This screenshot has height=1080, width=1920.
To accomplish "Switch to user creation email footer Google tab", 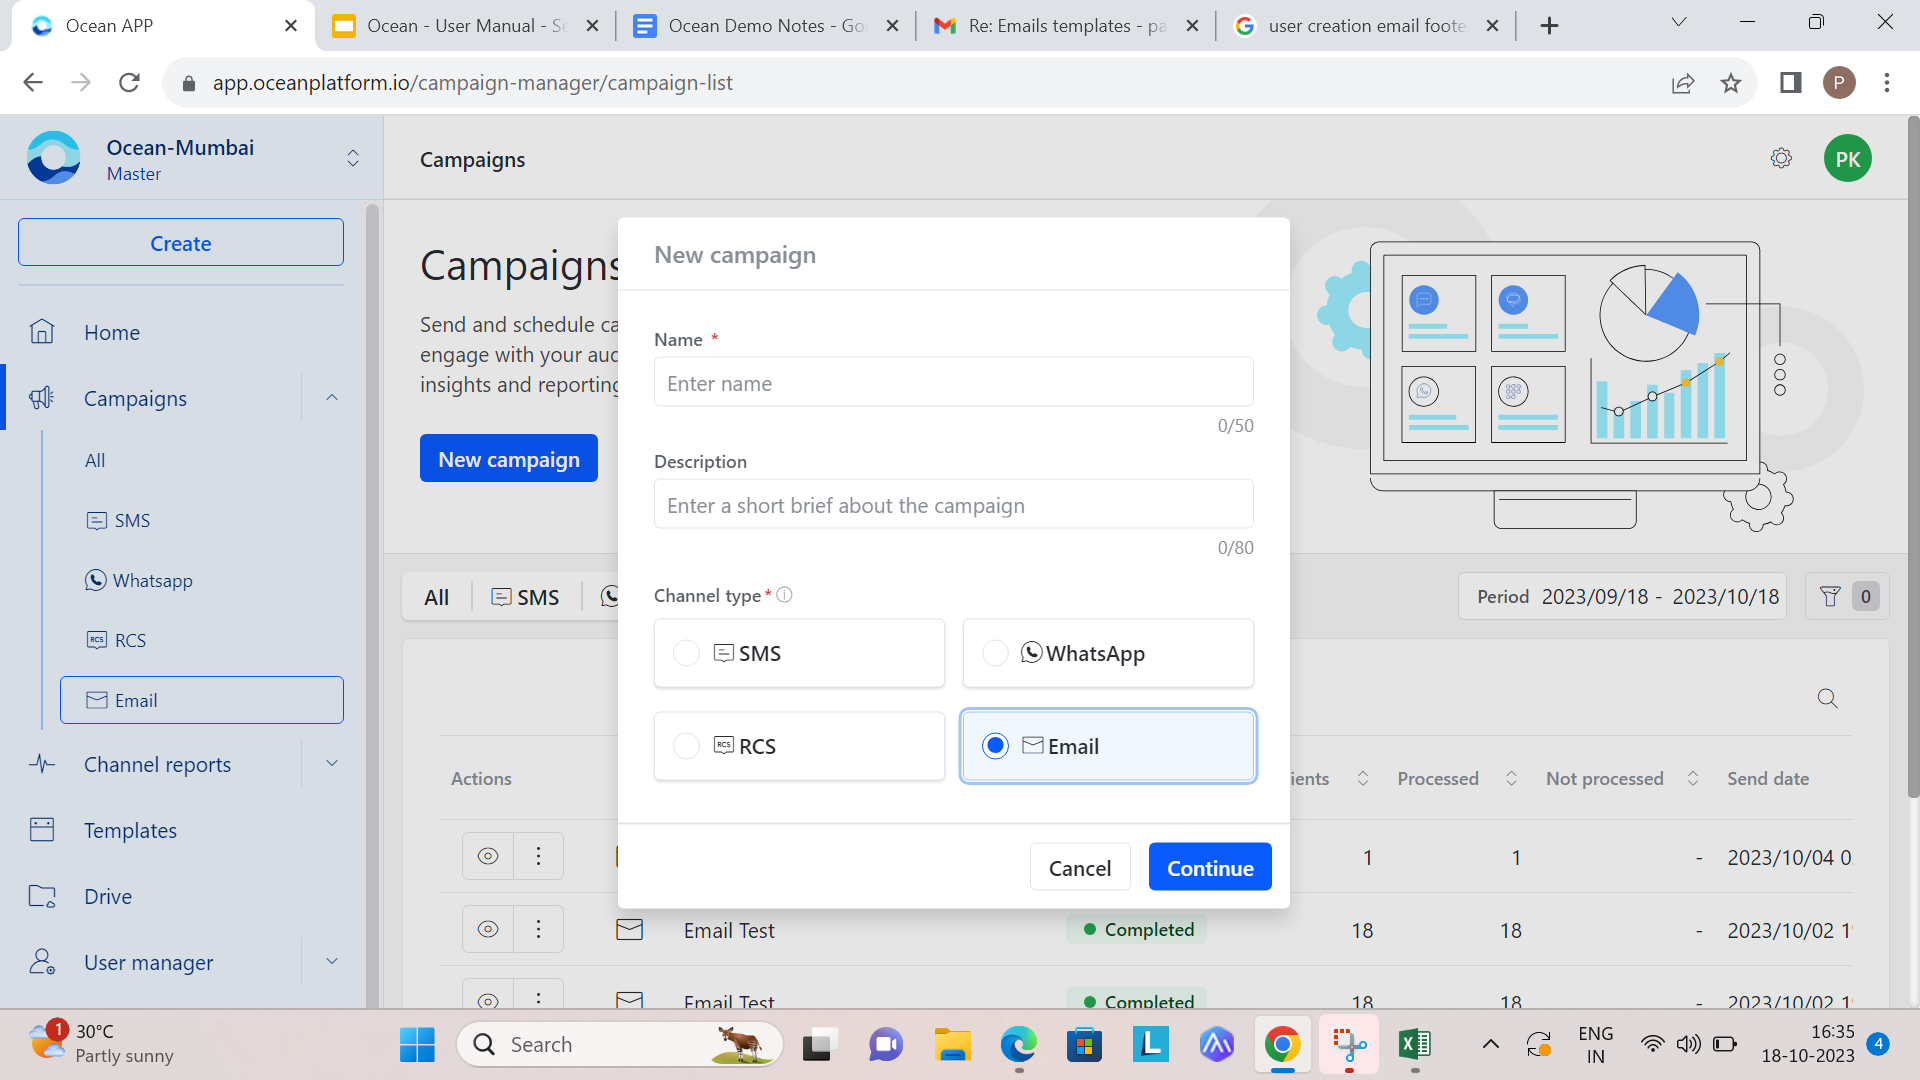I will (1366, 26).
